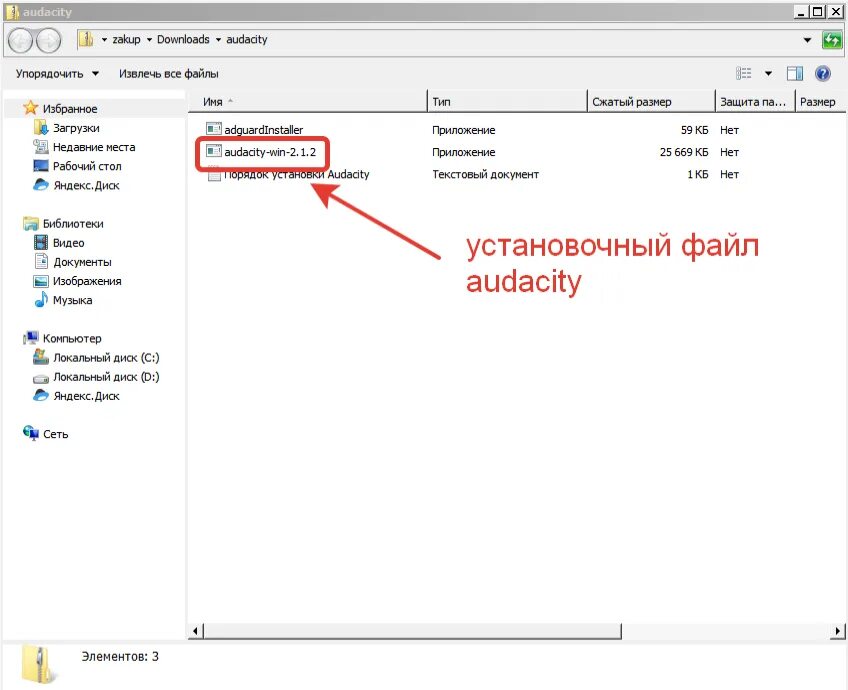Maximize the audacity window
This screenshot has height=690, width=848.
(x=818, y=11)
